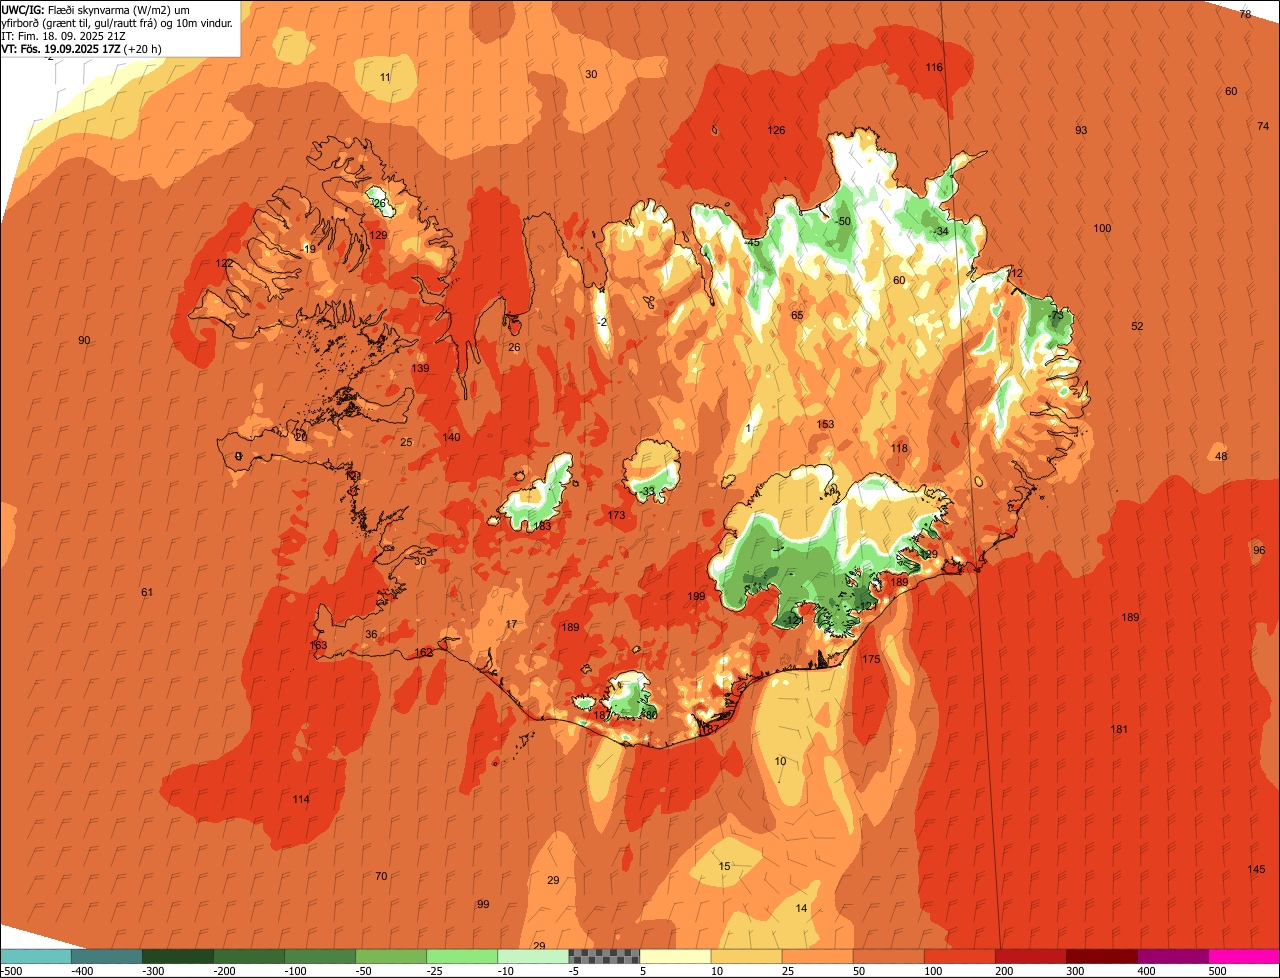The image size is (1280, 978).
Task: Click the value 15 in the southern sea
Action: click(x=725, y=867)
